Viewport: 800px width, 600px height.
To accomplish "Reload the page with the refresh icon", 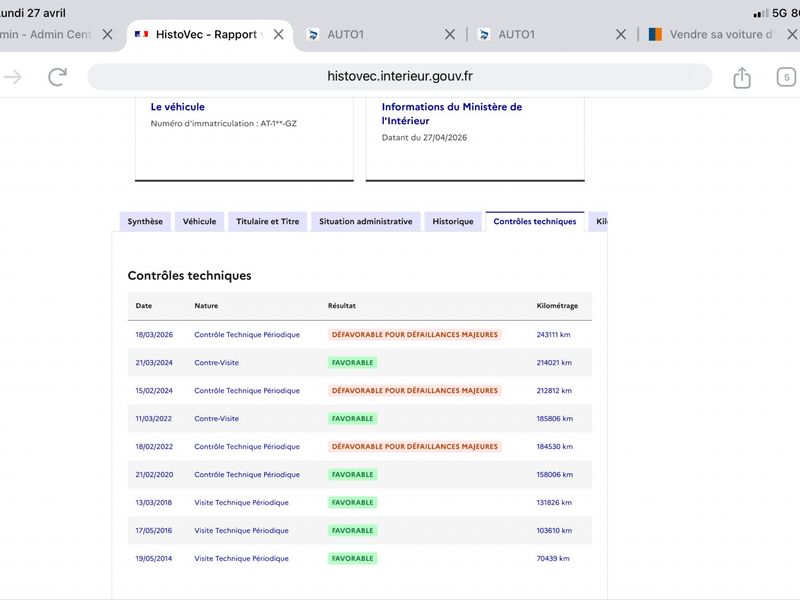I will (57, 77).
